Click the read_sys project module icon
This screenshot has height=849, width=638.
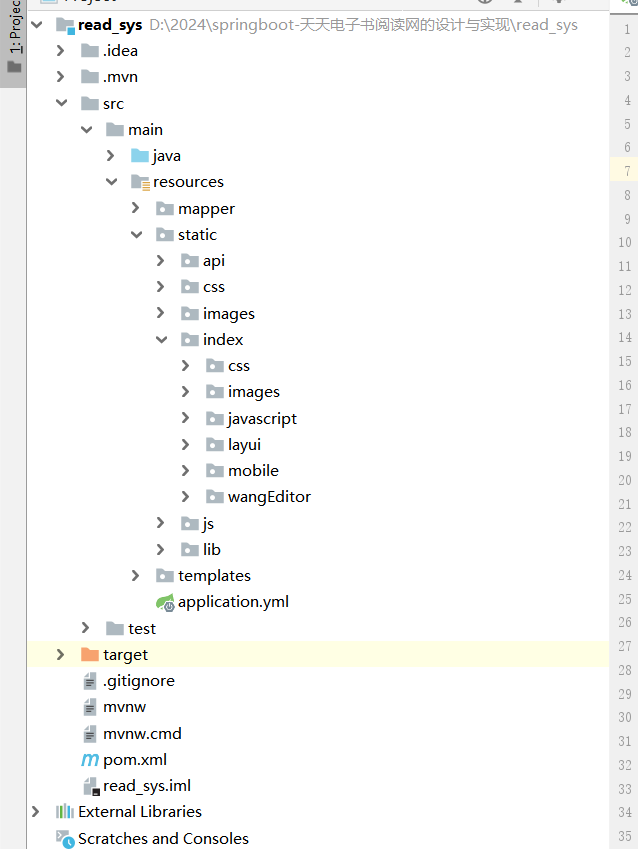[x=65, y=25]
